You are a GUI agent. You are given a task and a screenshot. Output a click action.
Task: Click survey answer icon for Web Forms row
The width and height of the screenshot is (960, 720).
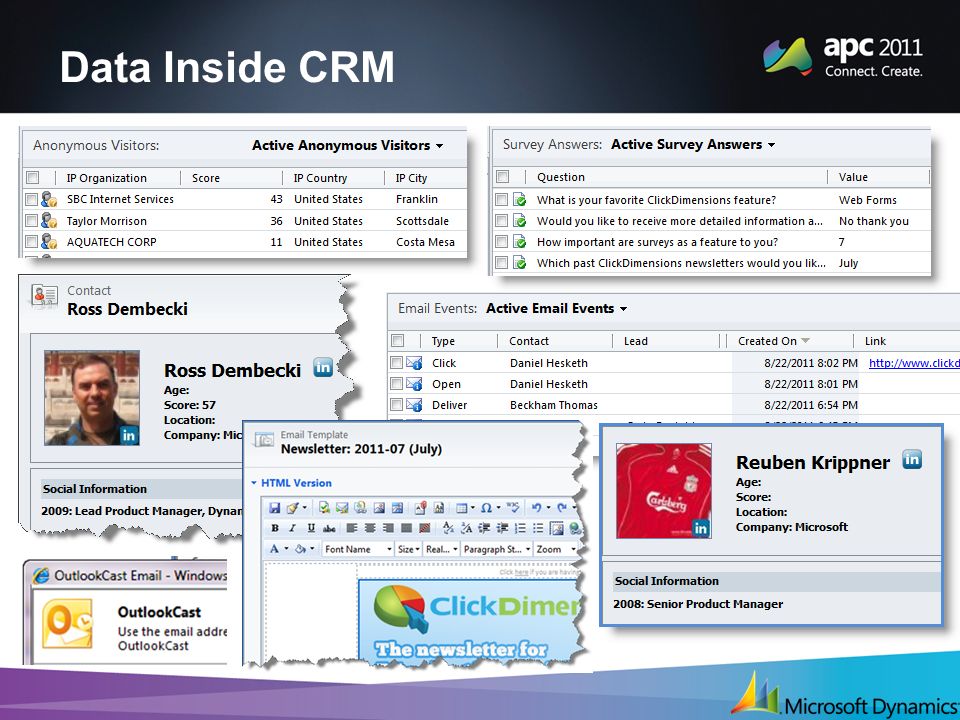tap(519, 200)
